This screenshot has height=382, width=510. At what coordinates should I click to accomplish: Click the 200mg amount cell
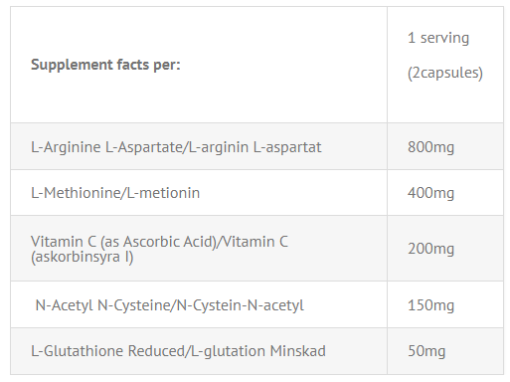tap(445, 249)
